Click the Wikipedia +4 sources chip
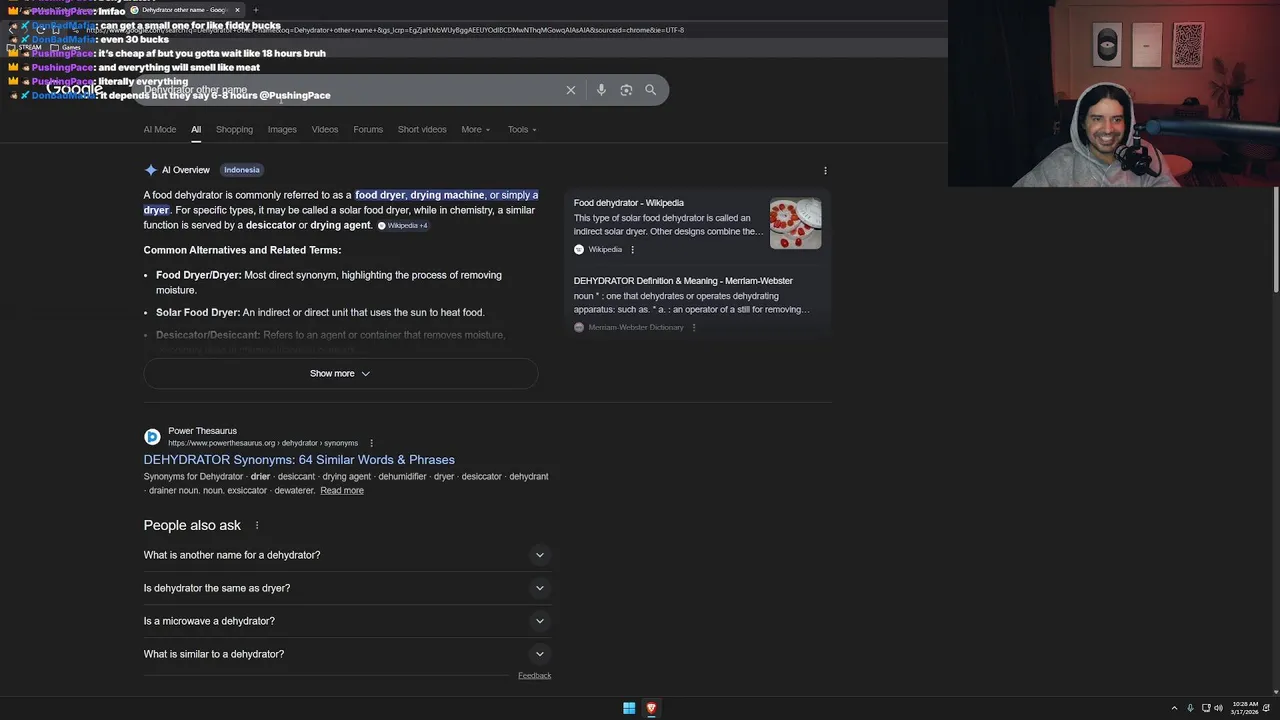This screenshot has height=720, width=1280. pyautogui.click(x=403, y=226)
